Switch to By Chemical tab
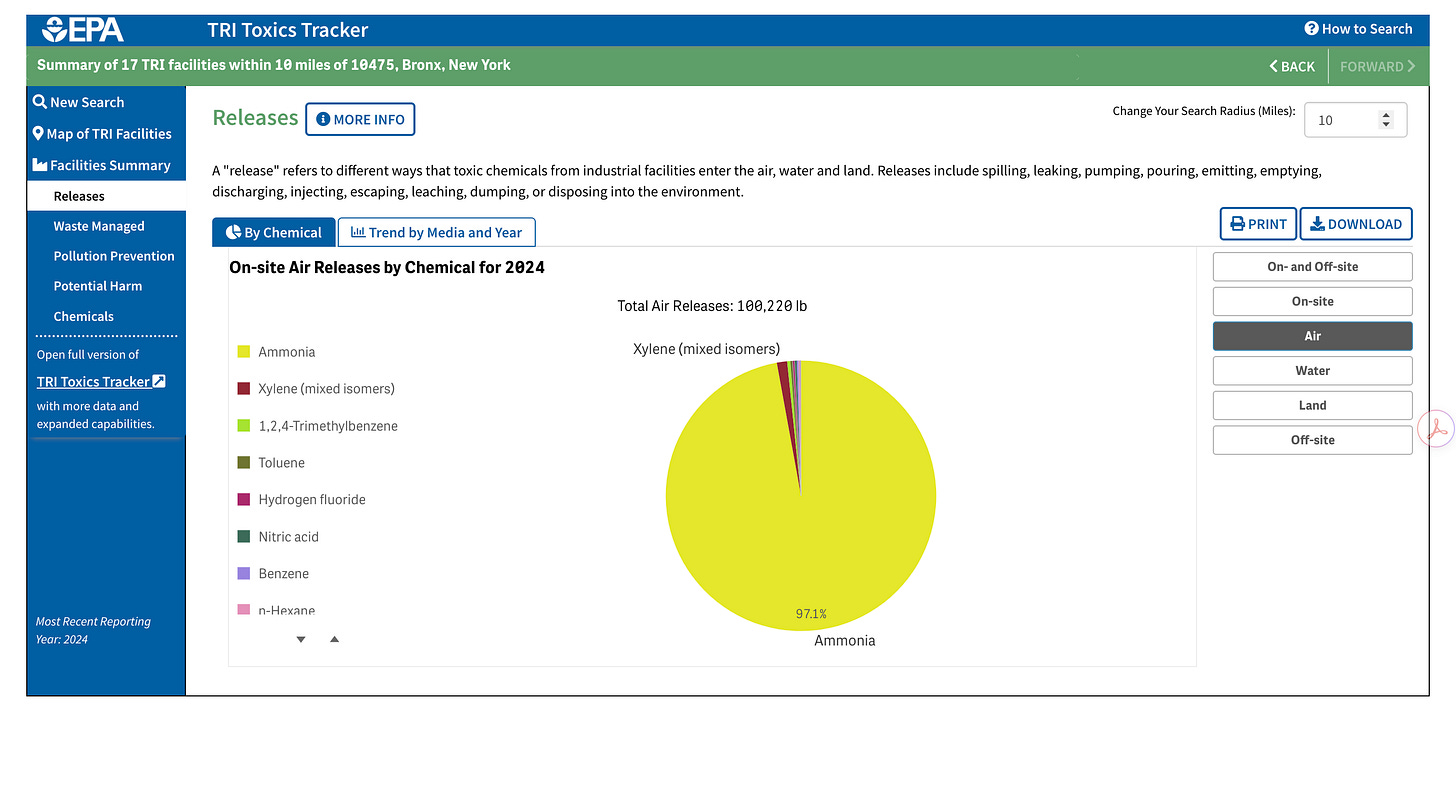 [x=274, y=232]
